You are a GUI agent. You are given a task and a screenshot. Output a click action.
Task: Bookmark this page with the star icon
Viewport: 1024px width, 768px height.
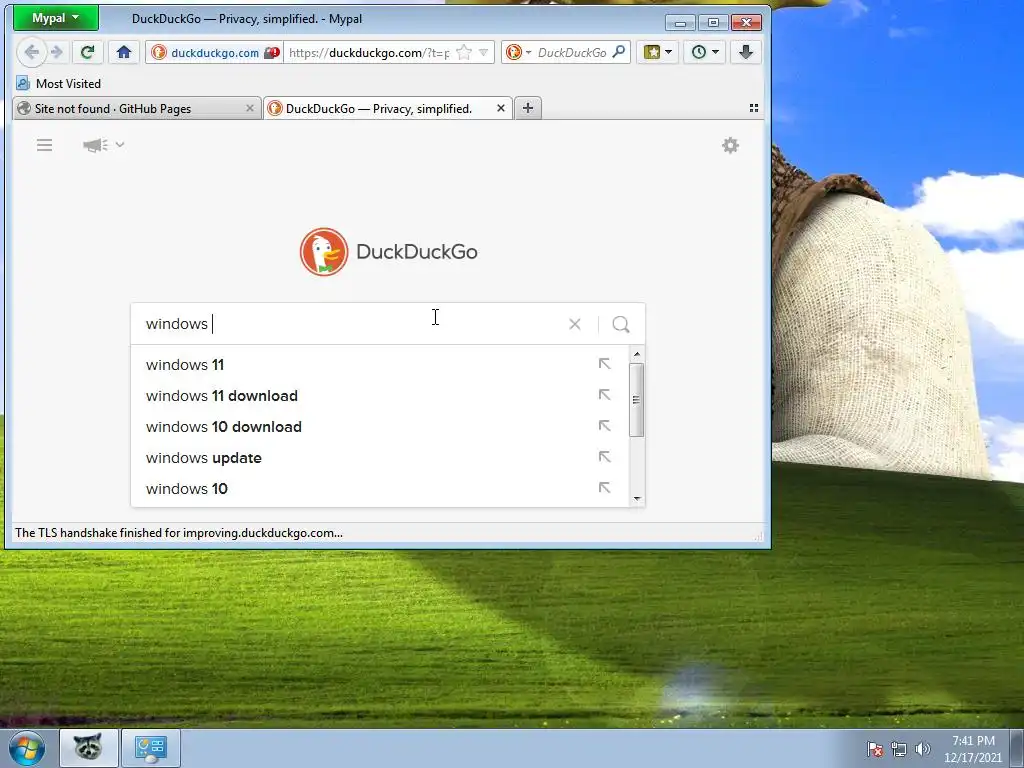pyautogui.click(x=464, y=53)
